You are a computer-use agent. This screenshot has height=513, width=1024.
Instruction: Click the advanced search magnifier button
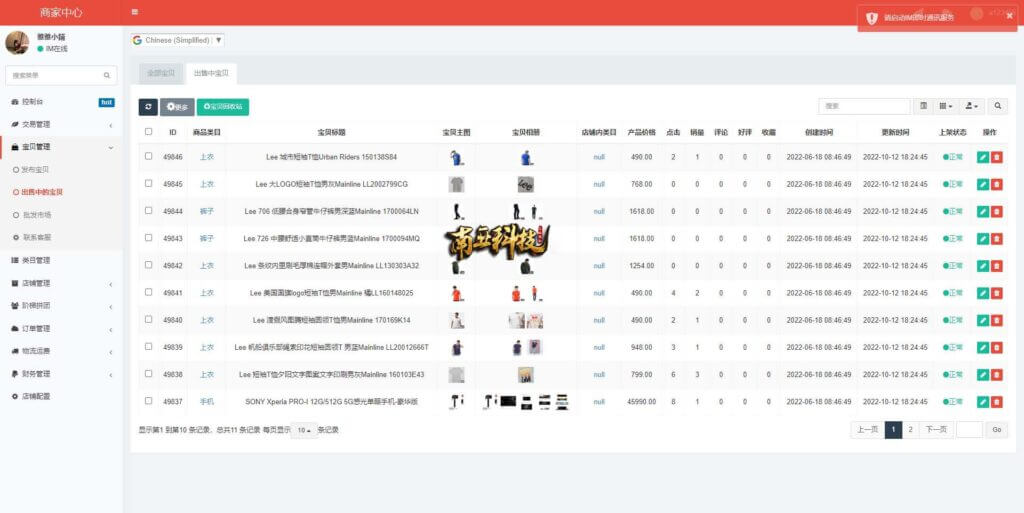(997, 106)
